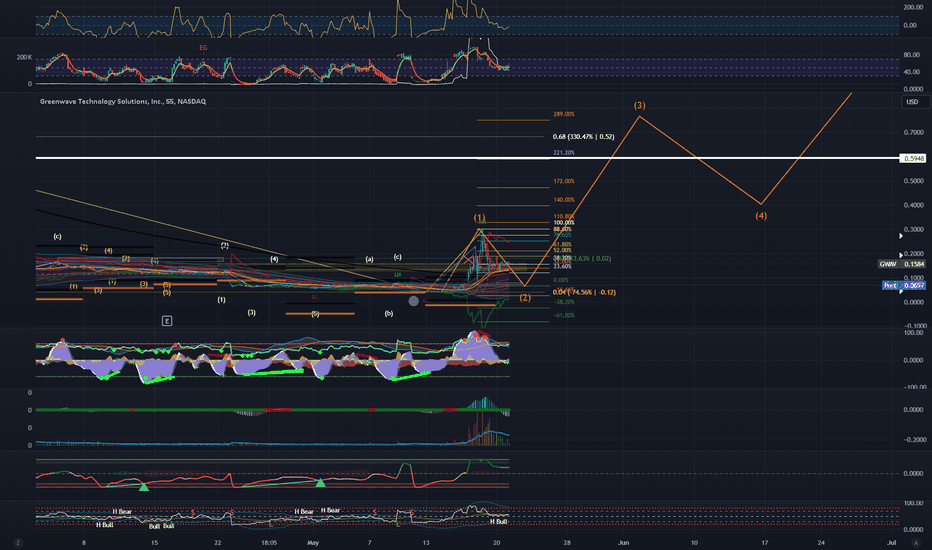Click the 221.20% Fibonacci level label
Image resolution: width=932 pixels, height=550 pixels.
pyautogui.click(x=563, y=153)
